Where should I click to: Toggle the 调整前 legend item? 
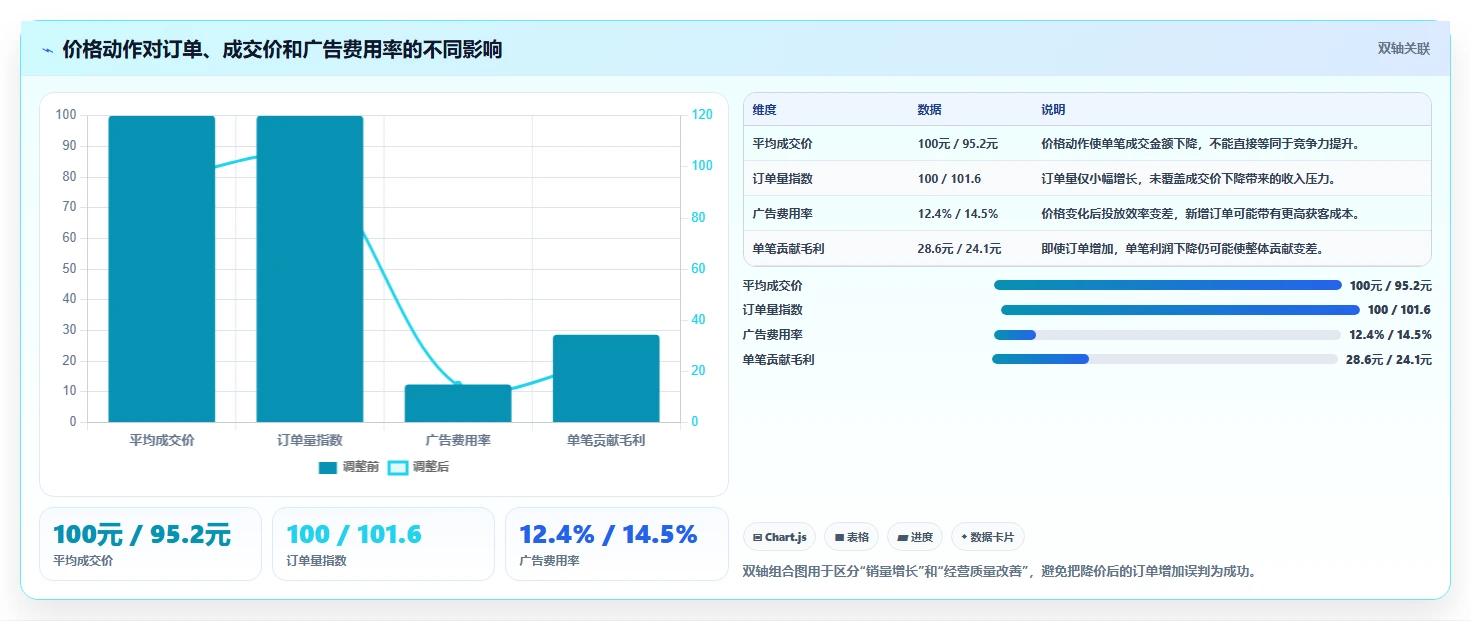click(x=349, y=467)
